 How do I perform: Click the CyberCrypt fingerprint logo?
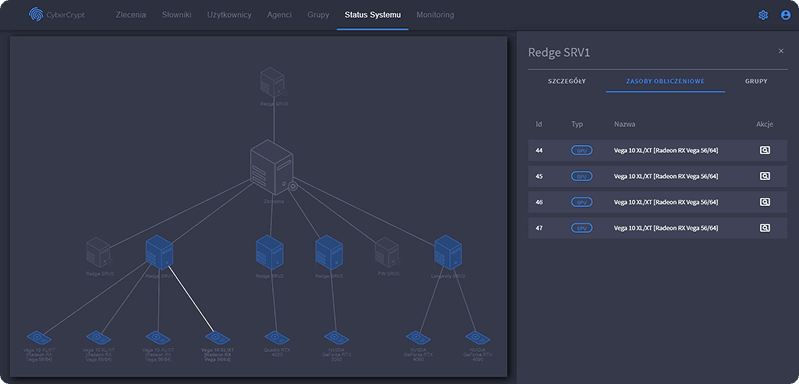[36, 15]
